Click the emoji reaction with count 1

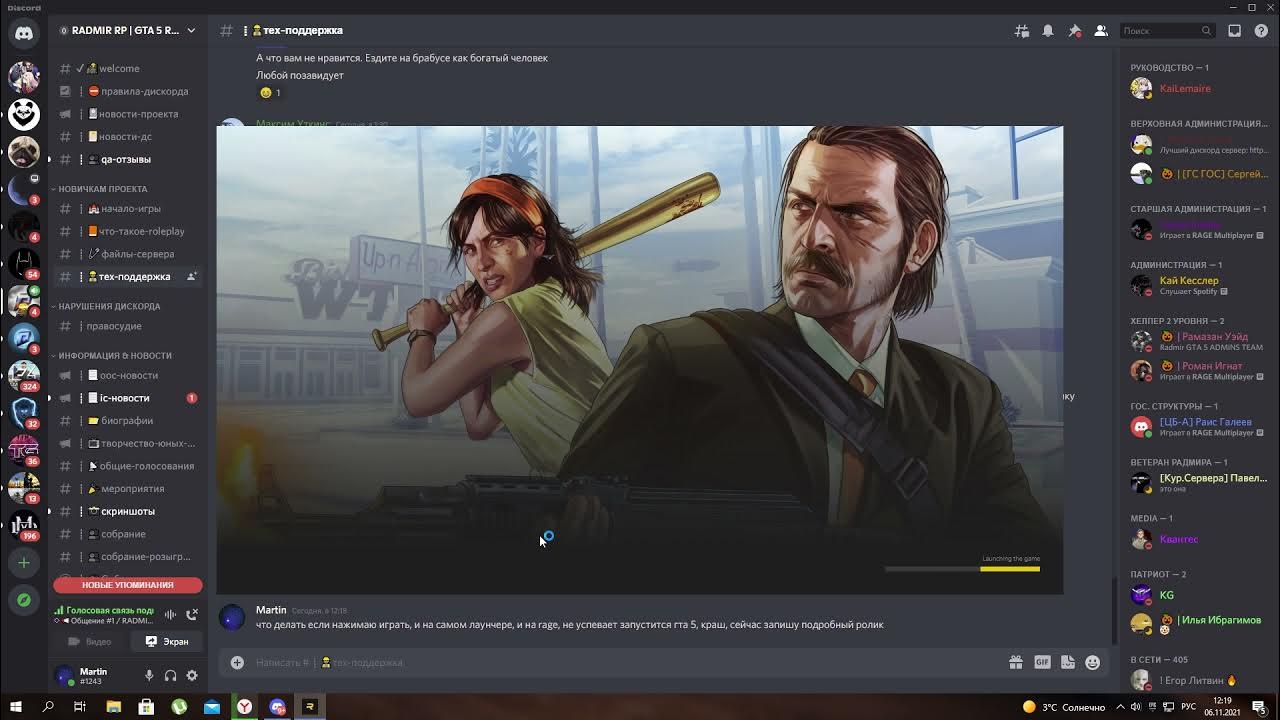point(270,93)
